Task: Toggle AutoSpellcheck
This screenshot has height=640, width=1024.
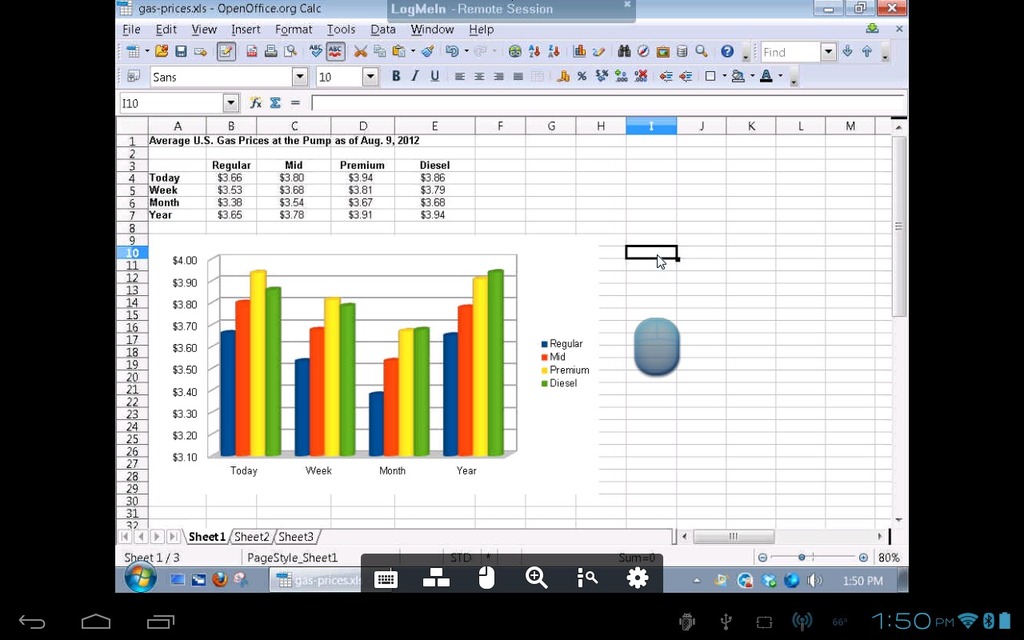Action: coord(336,52)
